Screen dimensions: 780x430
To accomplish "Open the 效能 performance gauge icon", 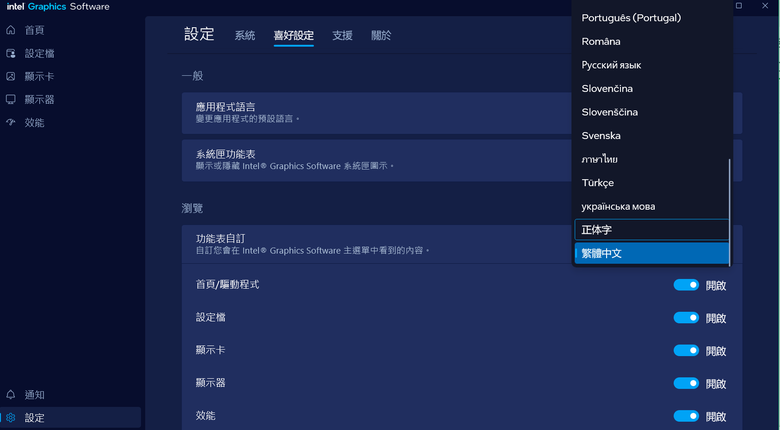I will pos(10,122).
